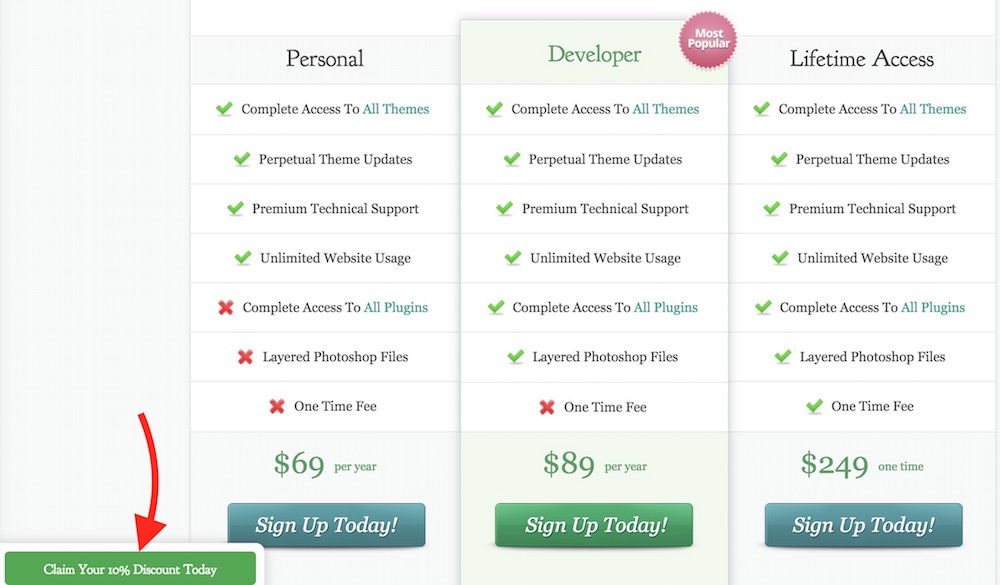Click green check beside Personal Perpetual Theme Updates

[x=241, y=159]
